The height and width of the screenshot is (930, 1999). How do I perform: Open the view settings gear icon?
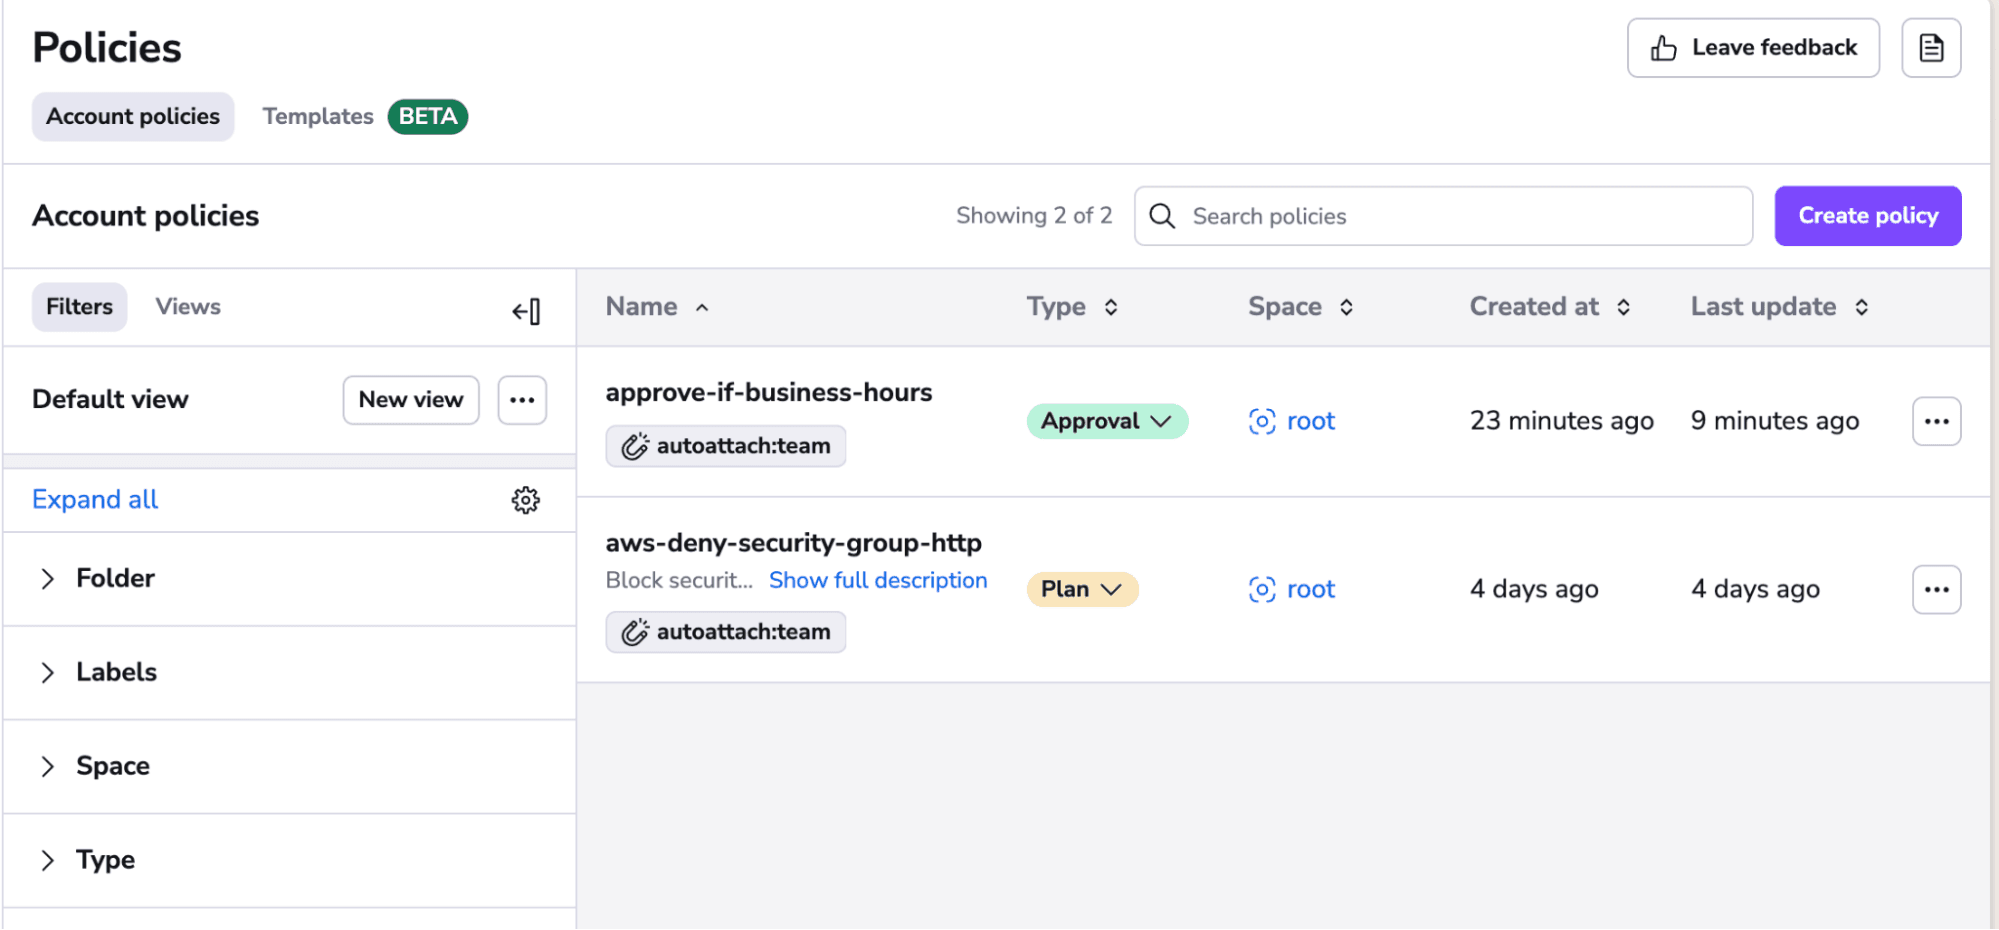click(525, 500)
